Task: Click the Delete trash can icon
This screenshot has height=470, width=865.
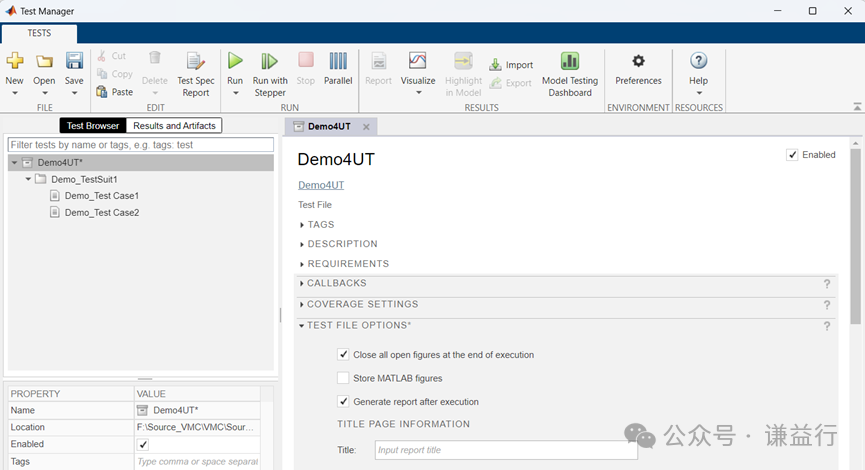Action: [155, 58]
